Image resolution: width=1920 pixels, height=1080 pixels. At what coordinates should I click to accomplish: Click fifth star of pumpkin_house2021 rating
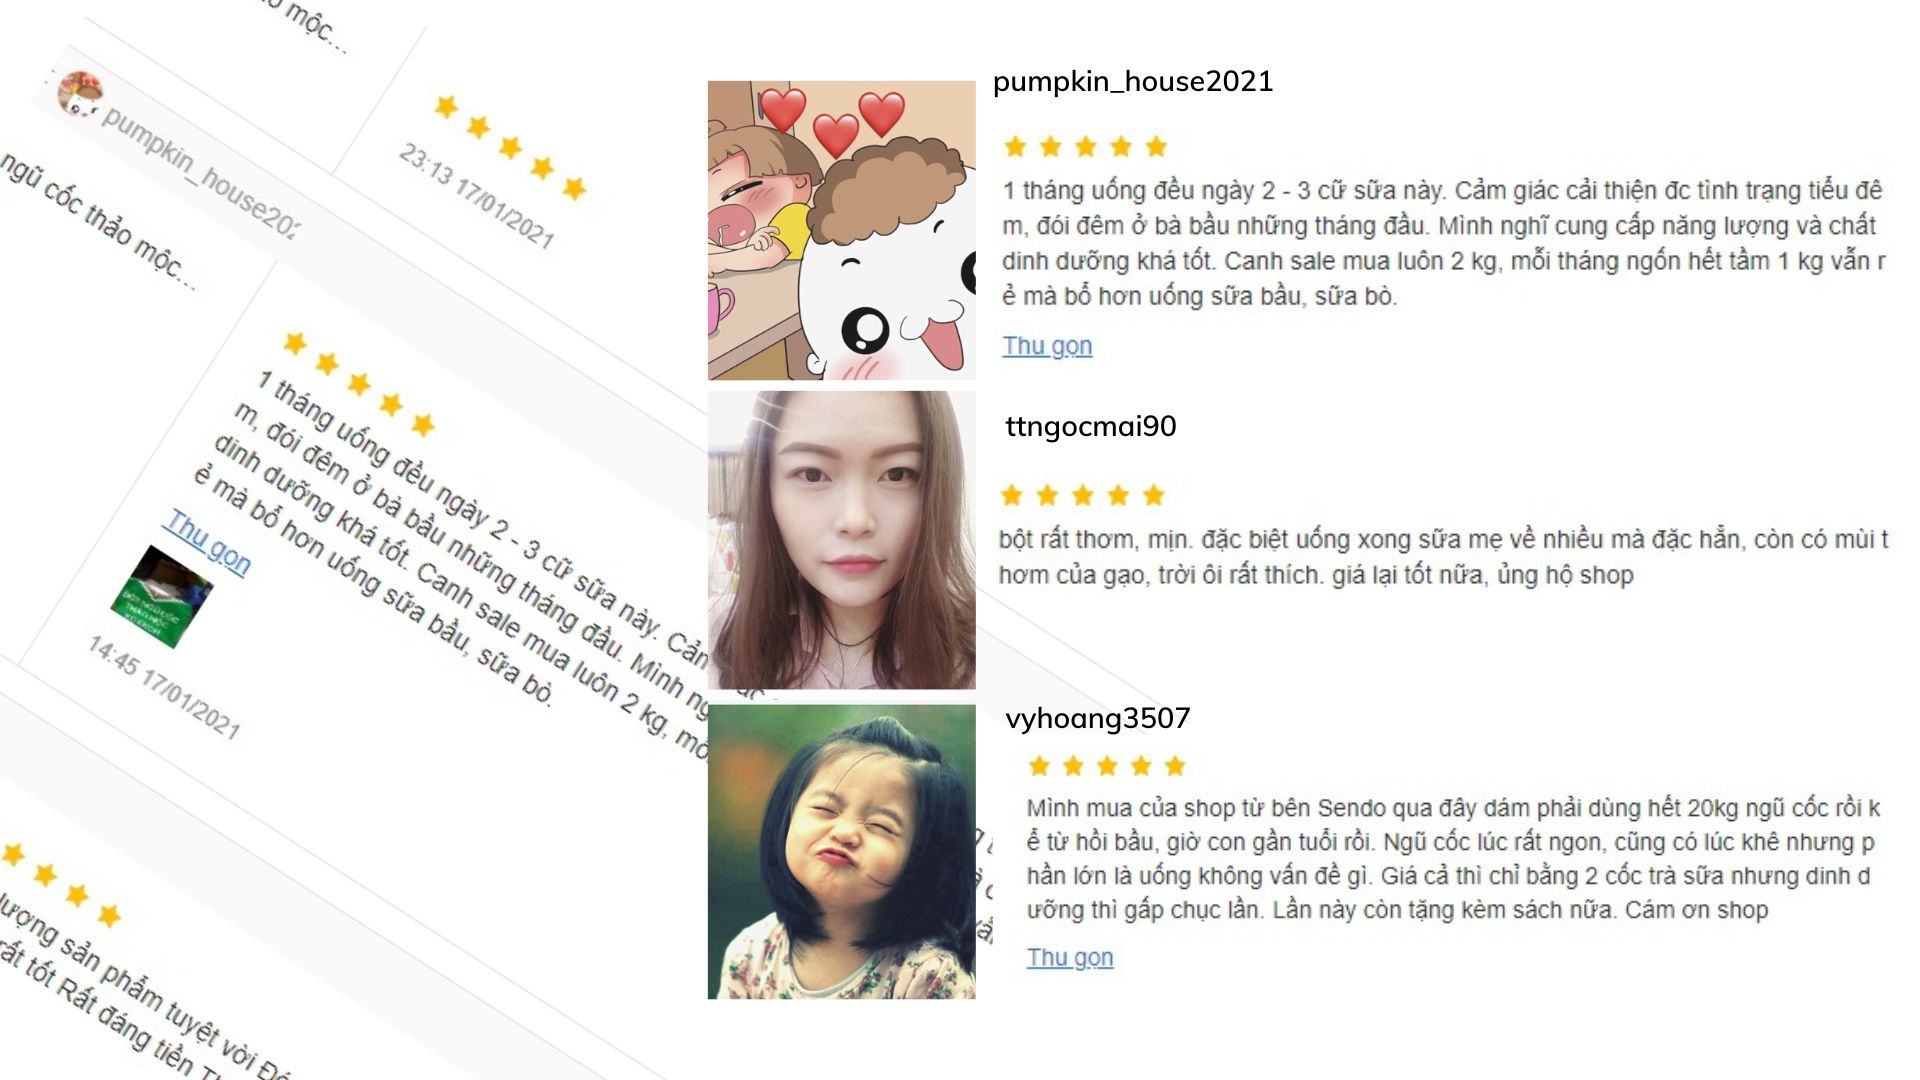pyautogui.click(x=1156, y=146)
